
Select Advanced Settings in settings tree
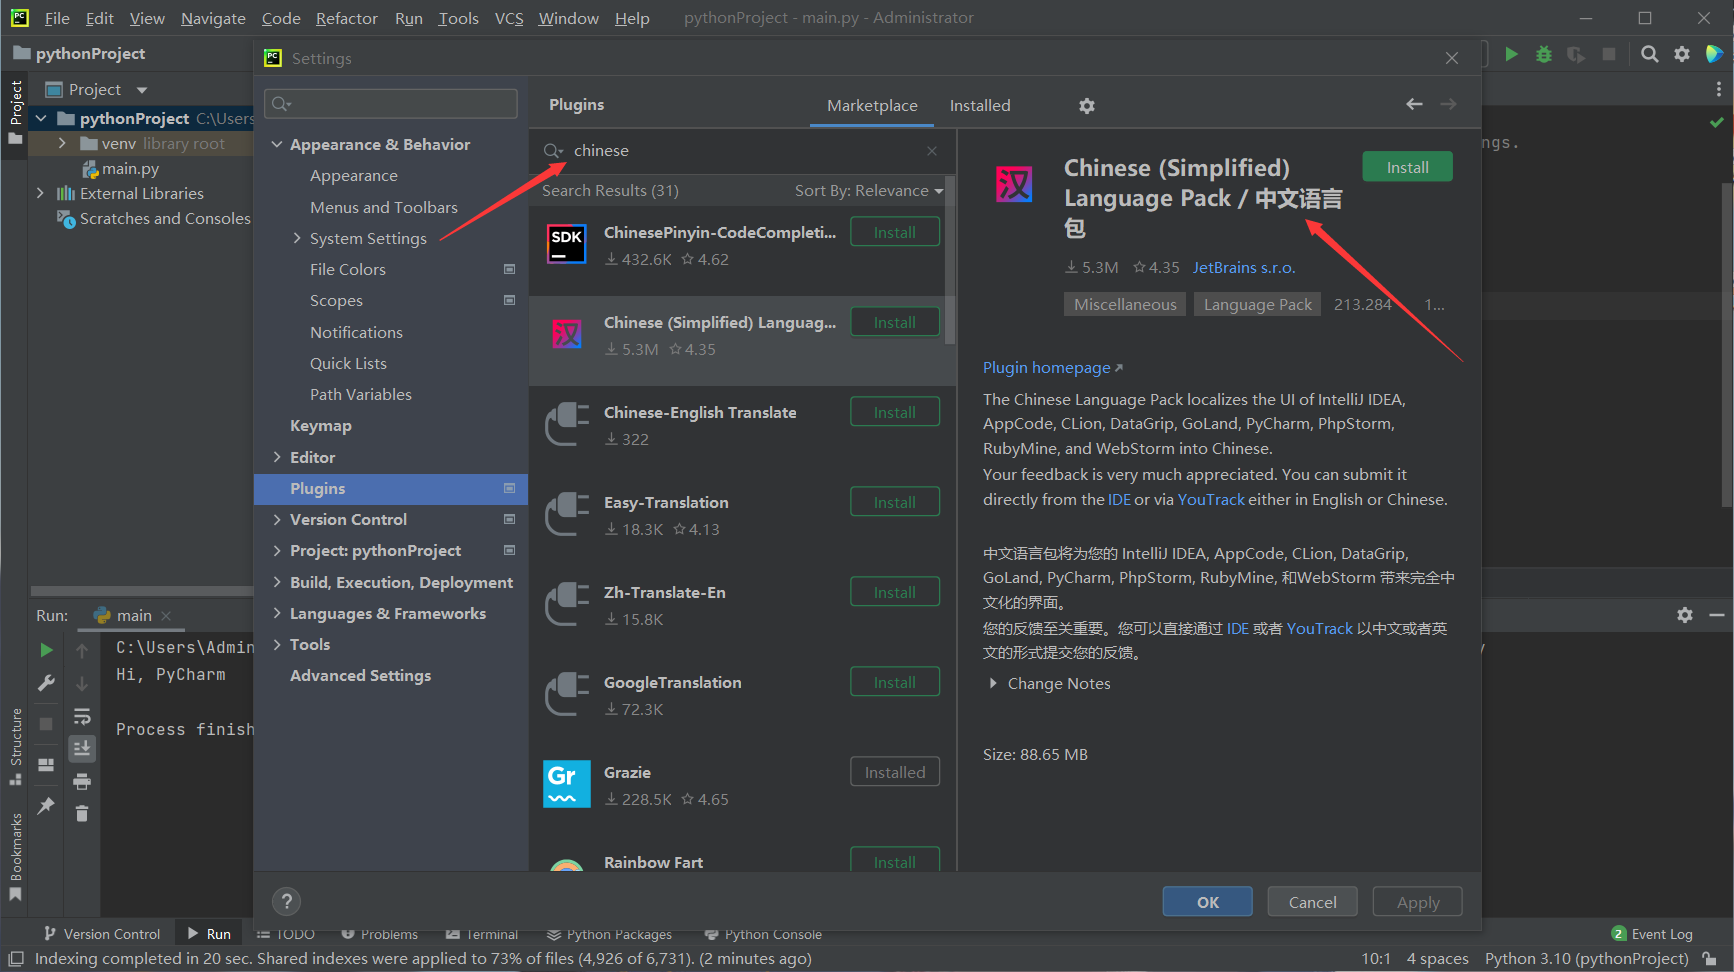coord(361,676)
